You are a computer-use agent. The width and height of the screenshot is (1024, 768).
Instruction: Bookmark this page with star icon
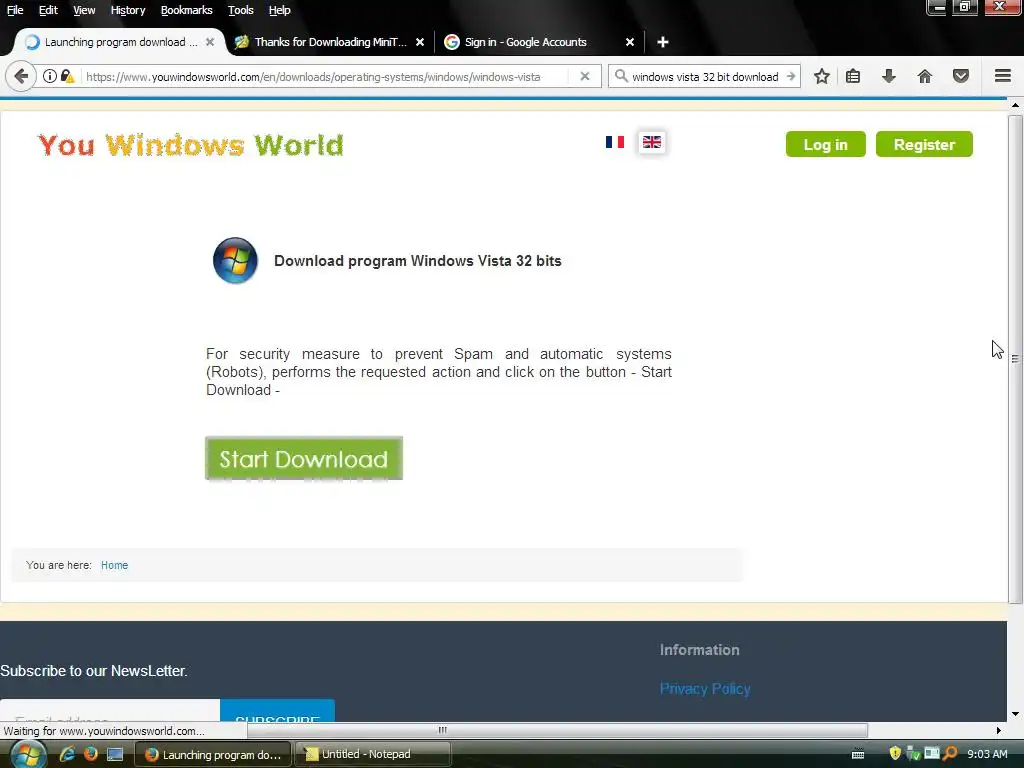pos(822,76)
